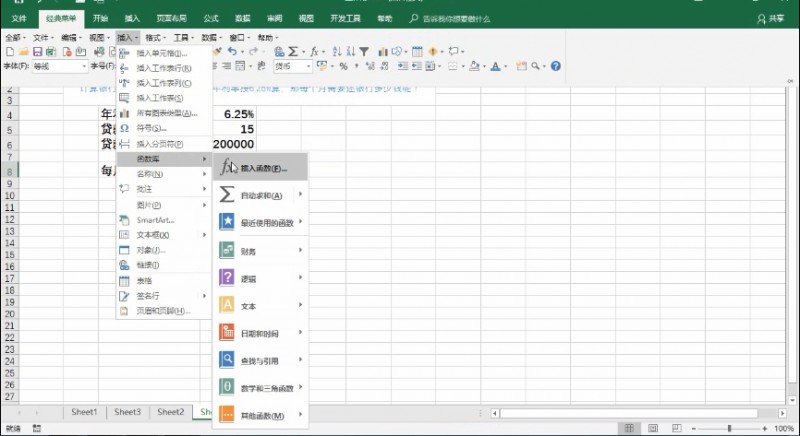Switch to Page Layout view in status bar
The image size is (800, 436).
click(653, 428)
